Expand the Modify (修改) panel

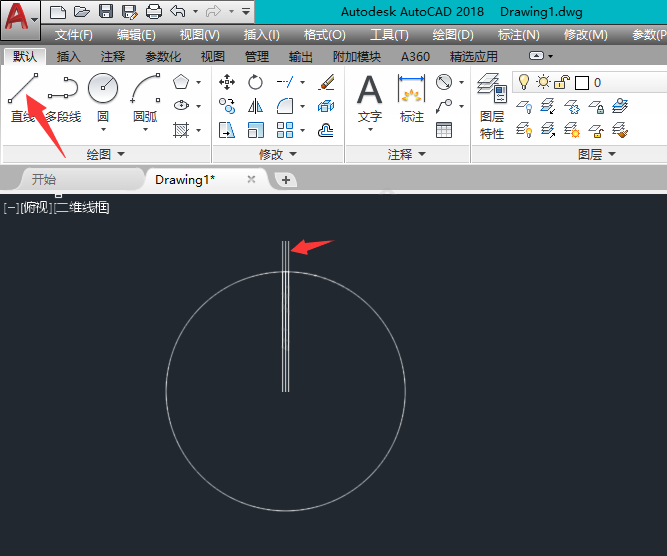[277, 154]
